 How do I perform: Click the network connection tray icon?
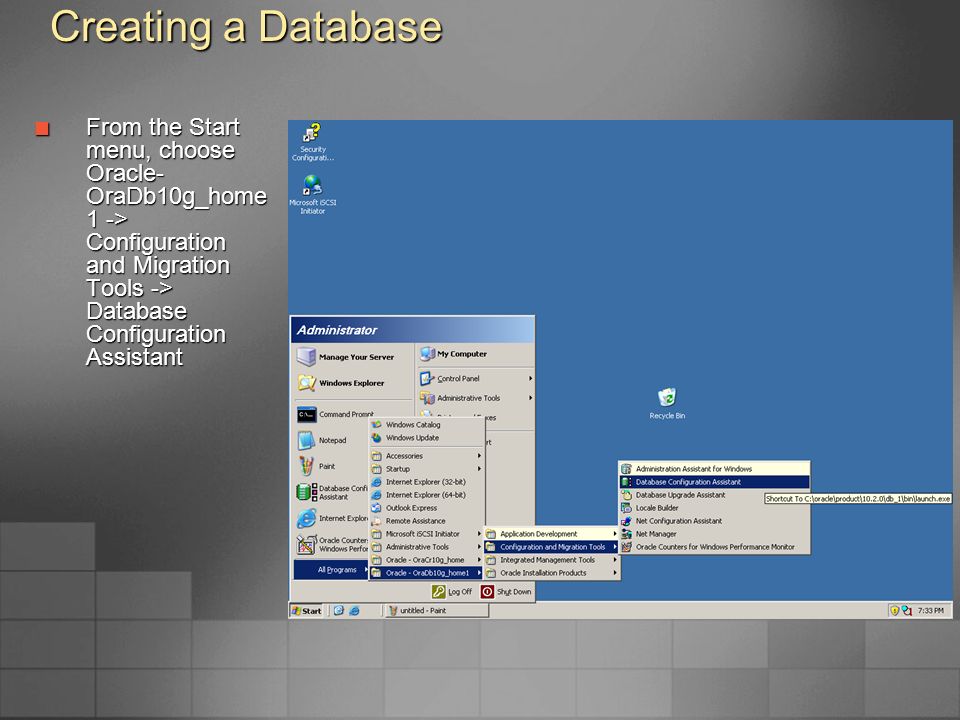(907, 610)
